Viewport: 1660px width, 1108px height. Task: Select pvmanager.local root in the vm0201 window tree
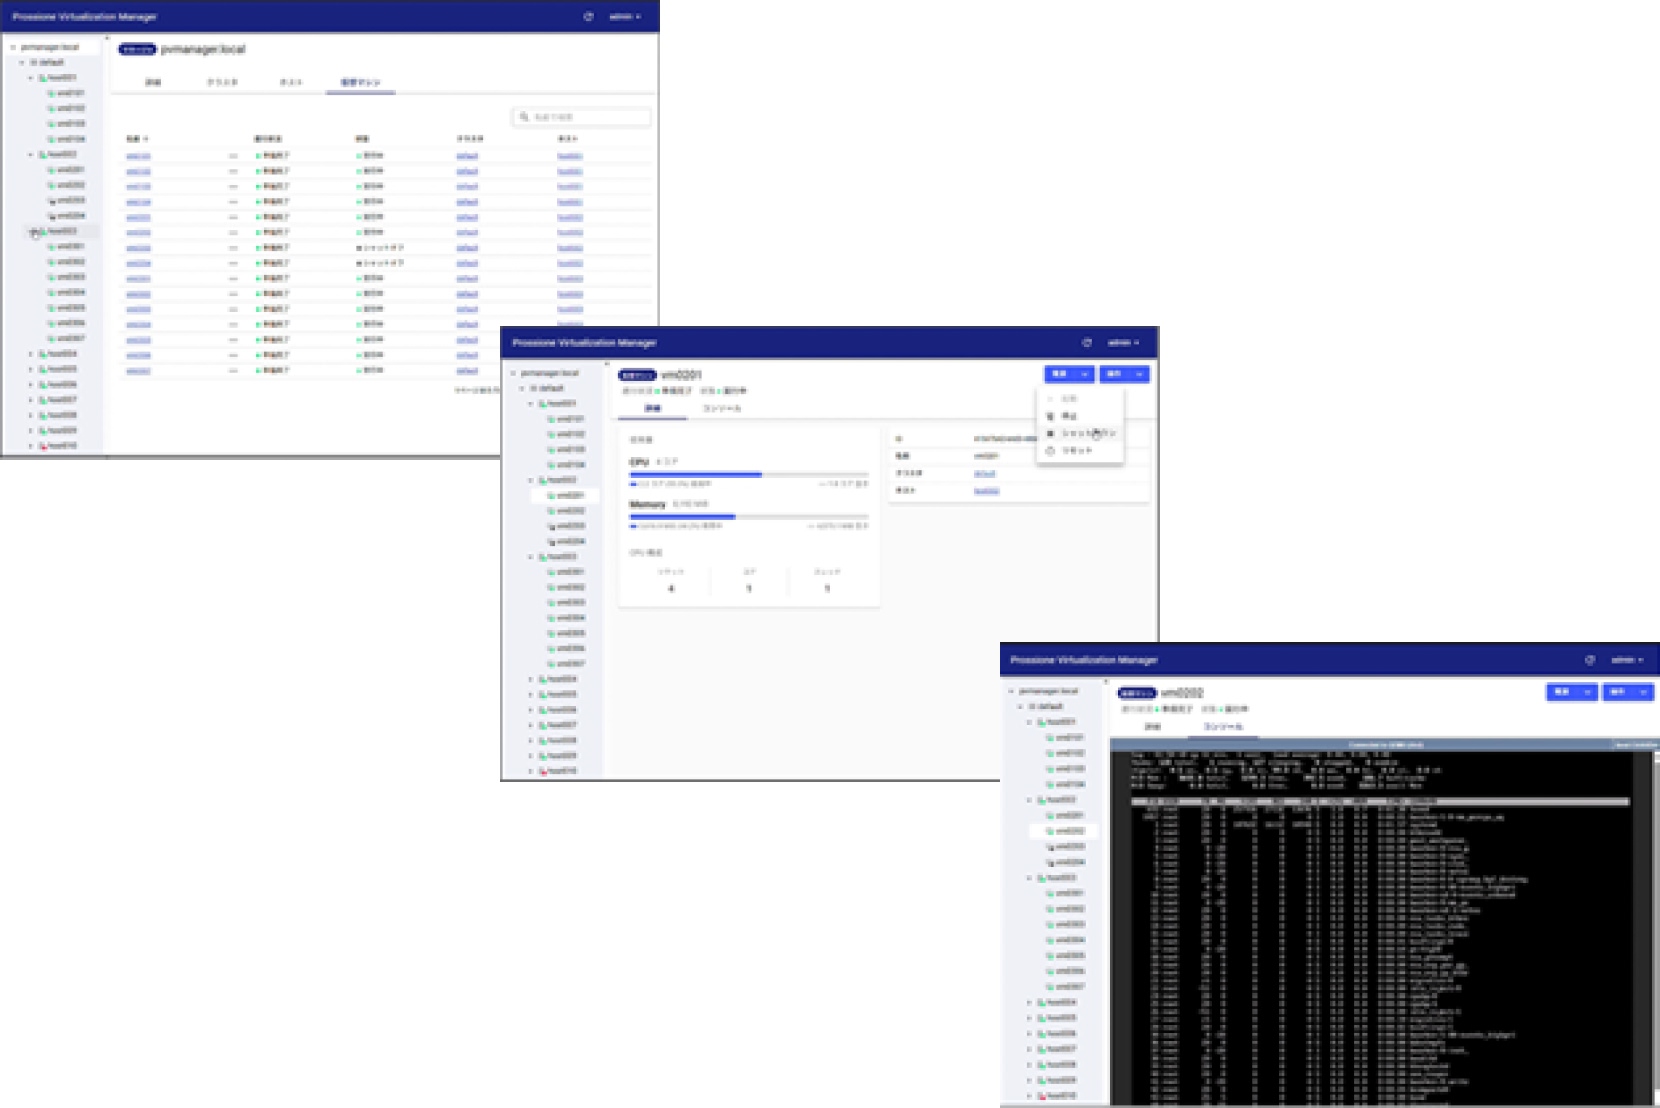coord(549,373)
